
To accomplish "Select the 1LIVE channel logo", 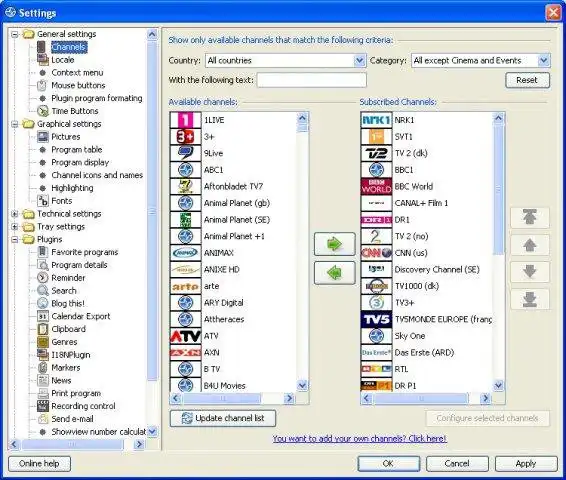I will point(186,120).
